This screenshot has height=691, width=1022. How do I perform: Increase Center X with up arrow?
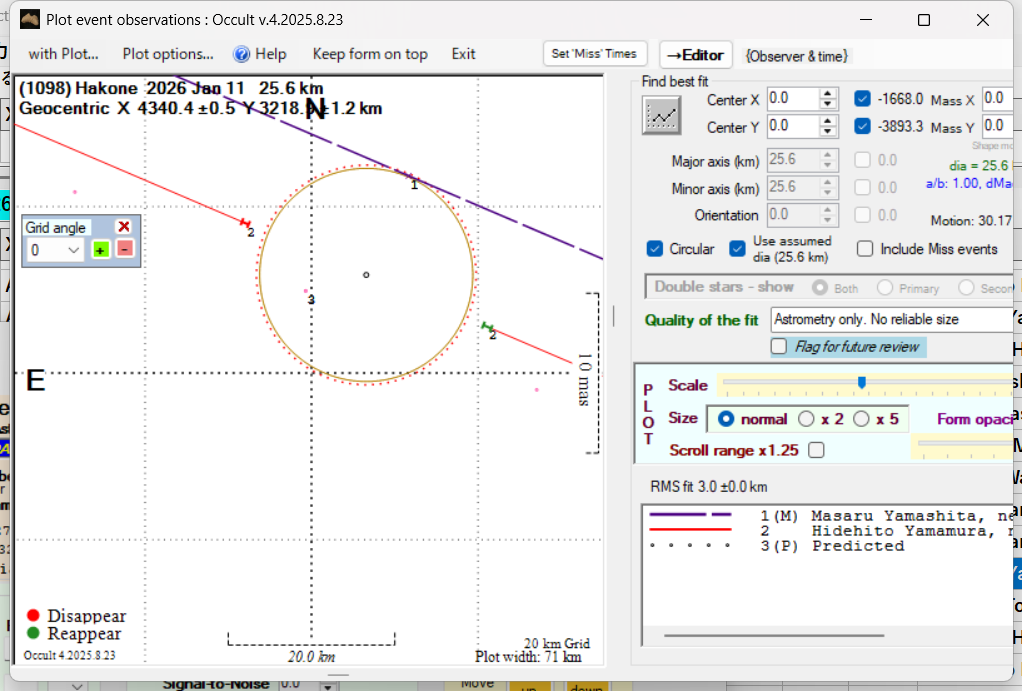coord(828,94)
